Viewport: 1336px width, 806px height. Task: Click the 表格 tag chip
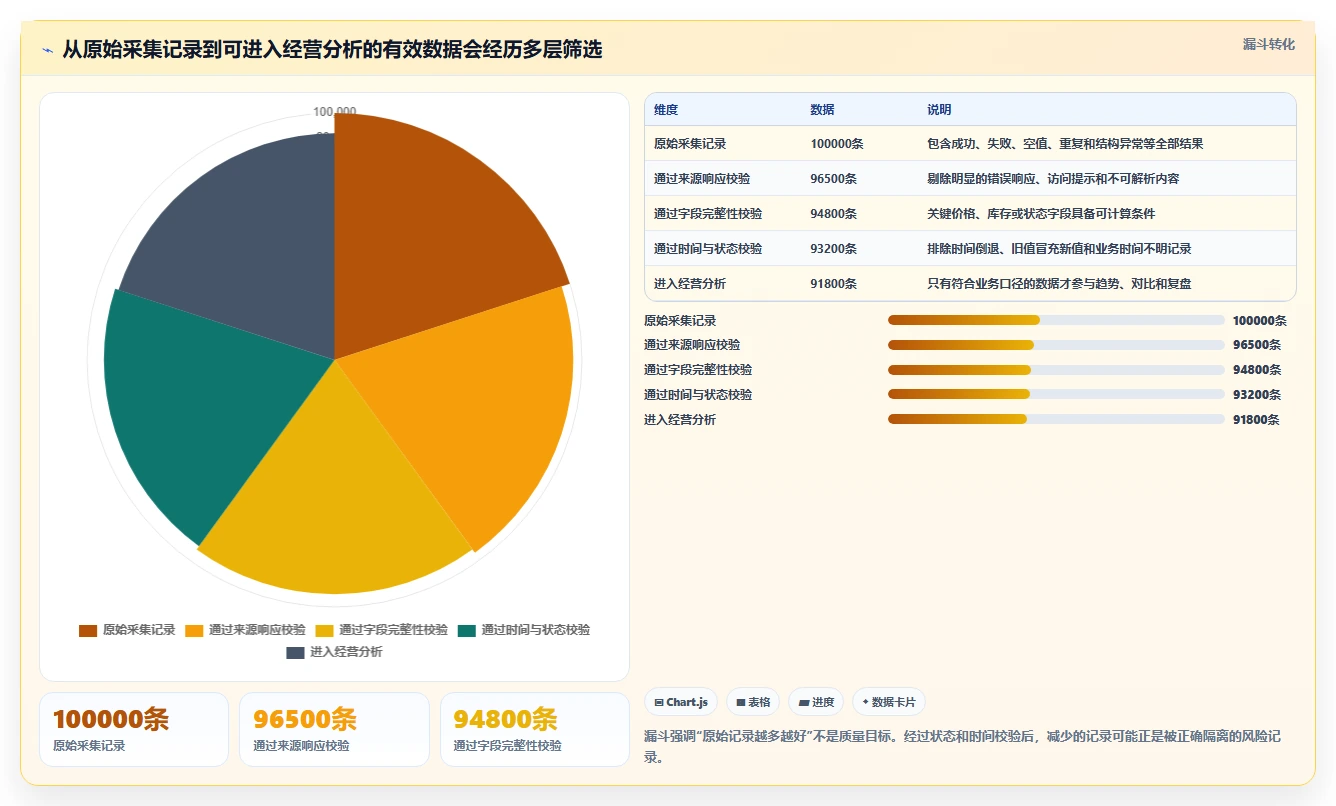click(x=753, y=702)
